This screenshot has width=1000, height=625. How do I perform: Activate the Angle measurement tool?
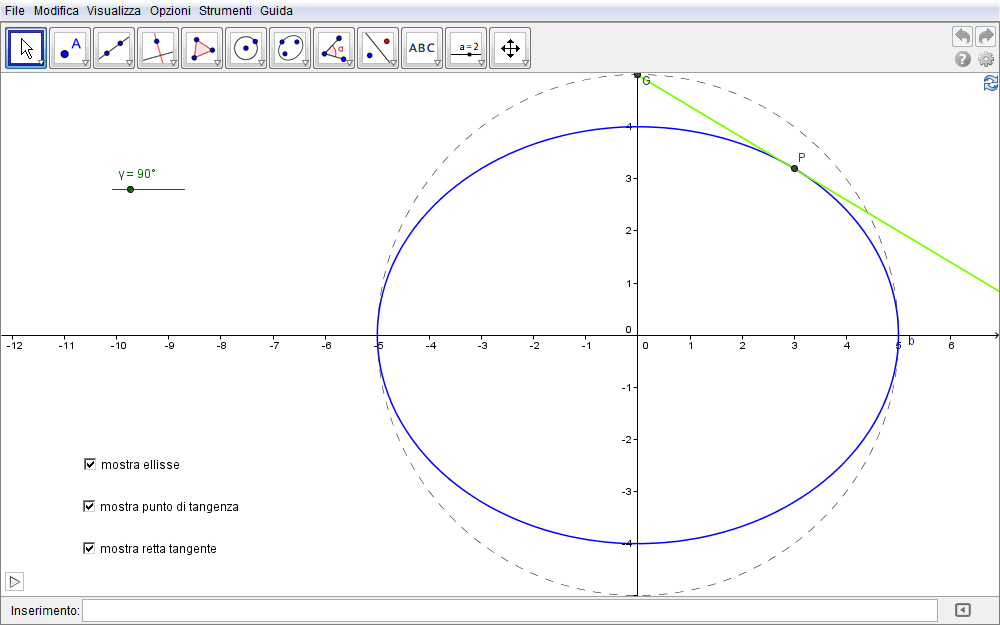coord(334,47)
